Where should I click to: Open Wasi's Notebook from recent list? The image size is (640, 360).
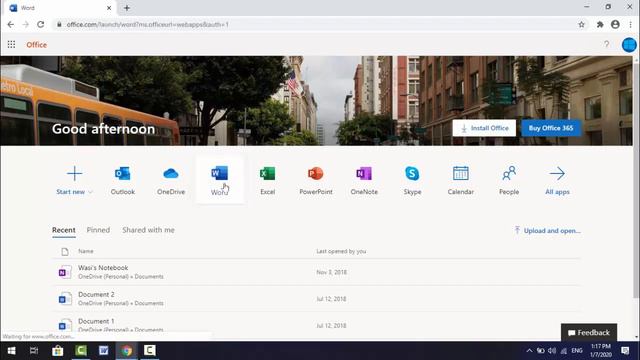pyautogui.click(x=316, y=272)
